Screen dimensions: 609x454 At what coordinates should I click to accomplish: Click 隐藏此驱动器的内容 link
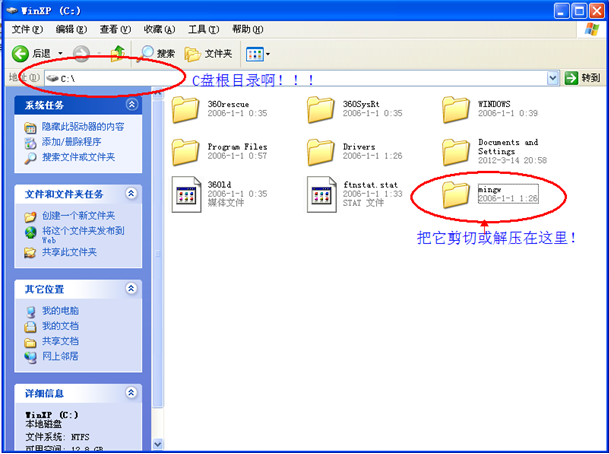[83, 127]
